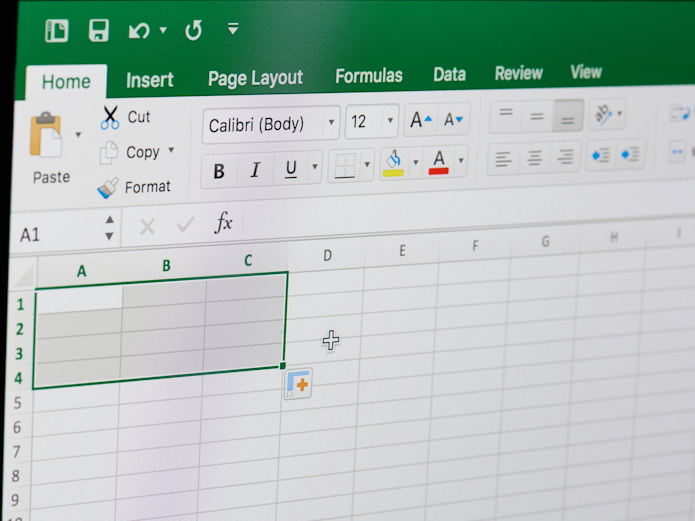This screenshot has height=521, width=695.
Task: Toggle Bold formatting
Action: (x=219, y=171)
